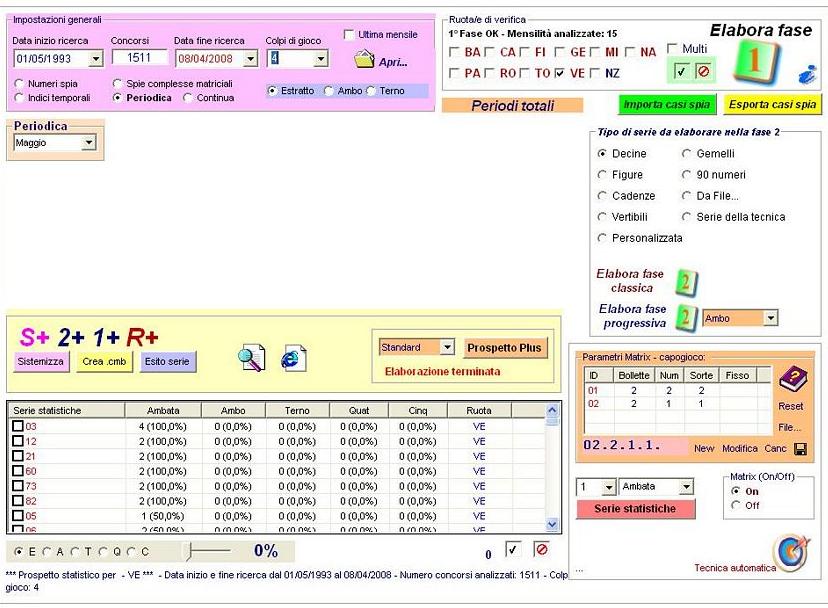828x608 pixels.
Task: Launch Tecnica automatica target icon
Action: [x=791, y=552]
